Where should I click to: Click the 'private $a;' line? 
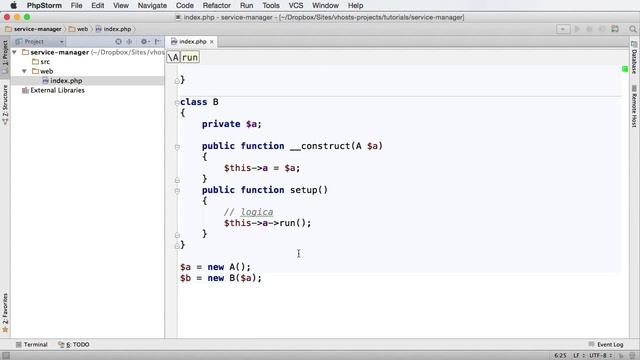(231, 124)
